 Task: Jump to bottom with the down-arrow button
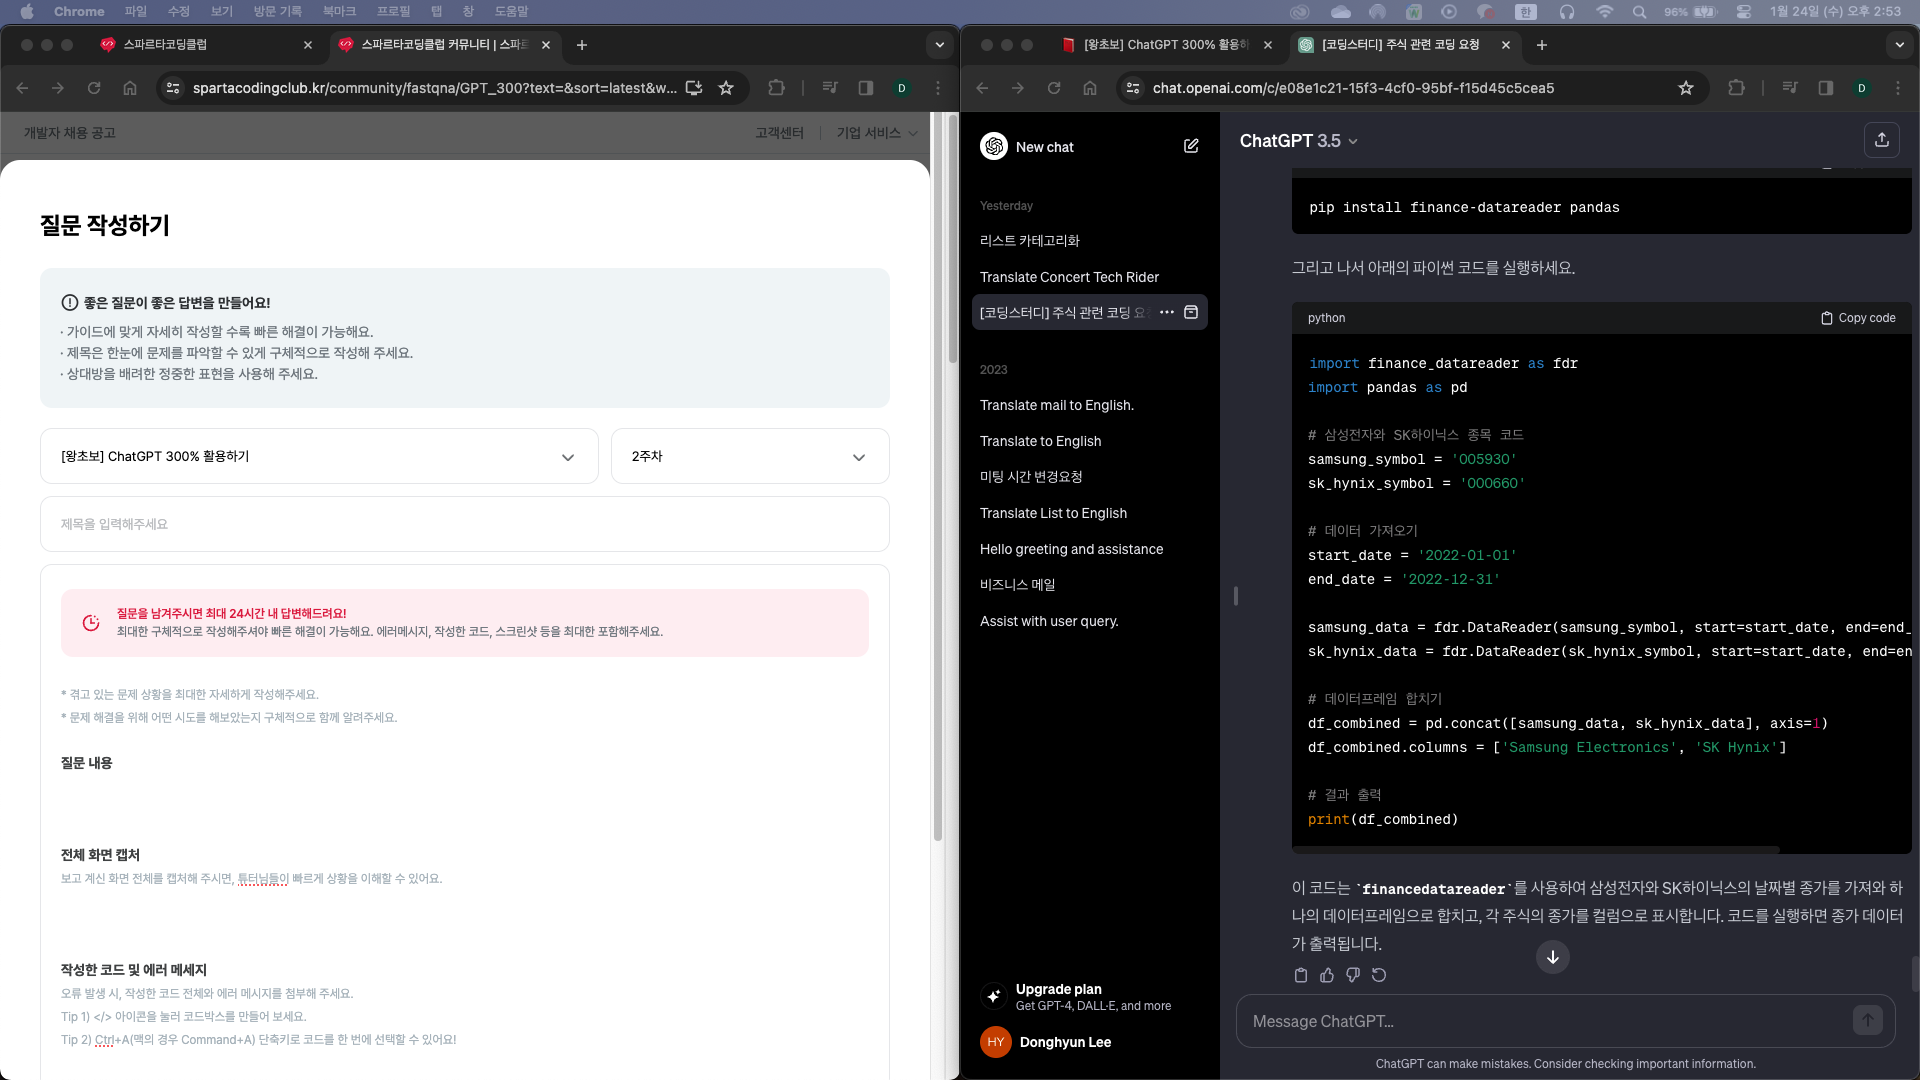tap(1553, 957)
